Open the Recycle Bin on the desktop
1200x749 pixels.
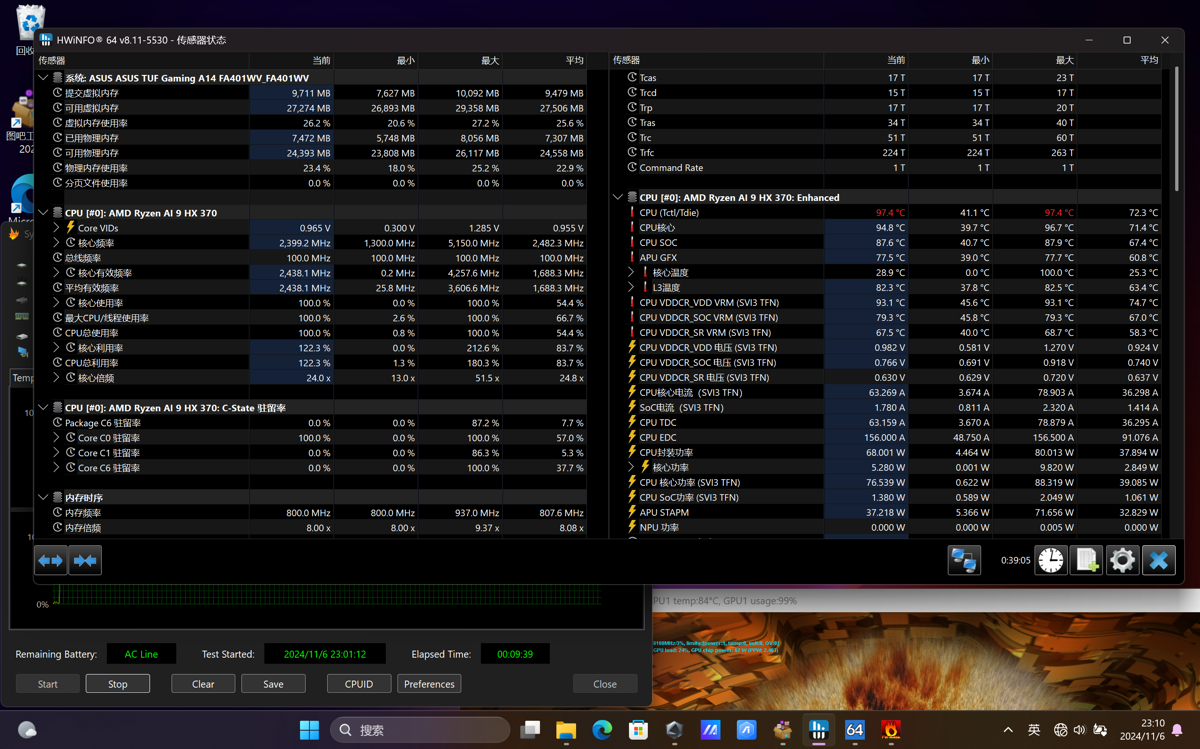(x=30, y=28)
